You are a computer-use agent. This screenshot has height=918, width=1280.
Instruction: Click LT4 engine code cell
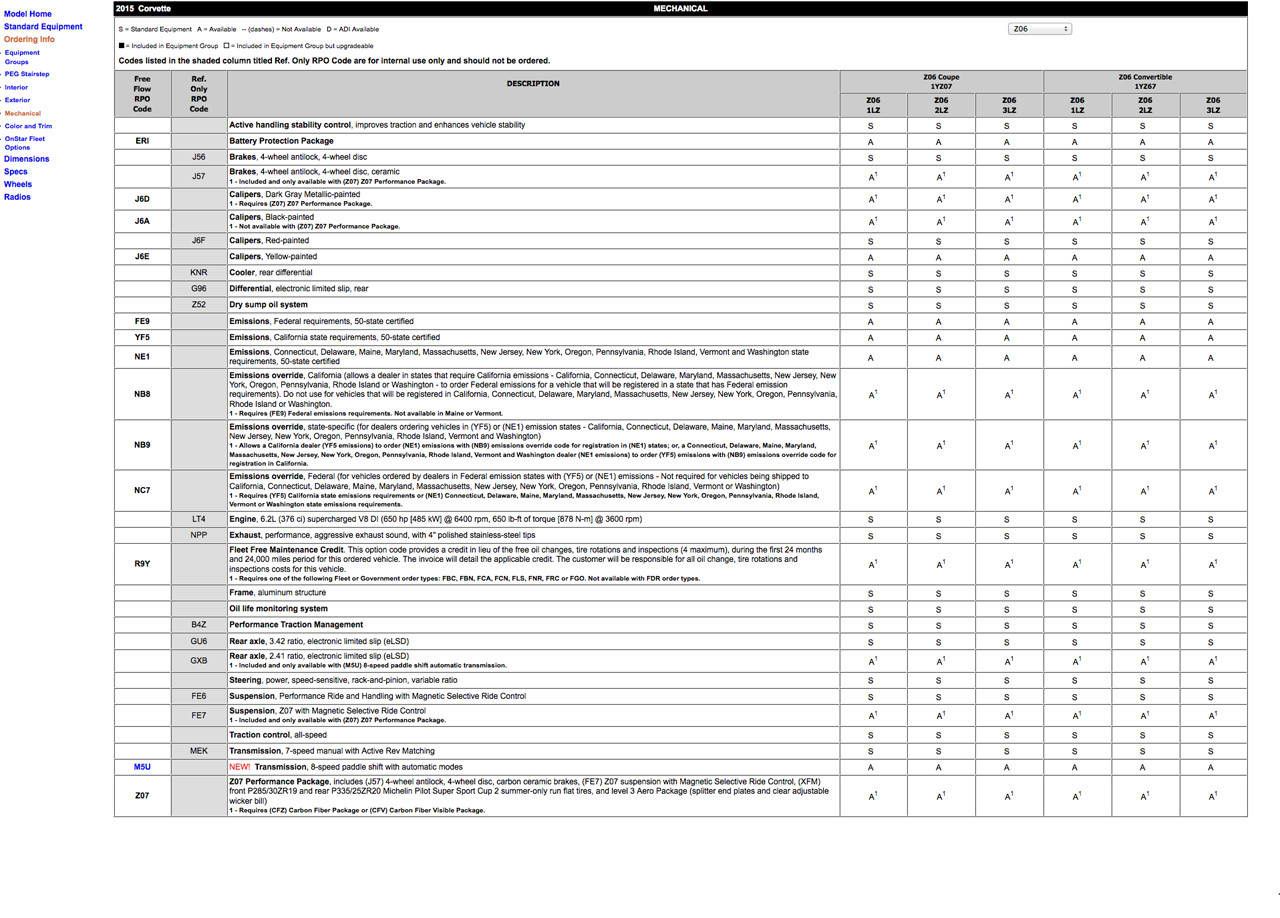[199, 519]
